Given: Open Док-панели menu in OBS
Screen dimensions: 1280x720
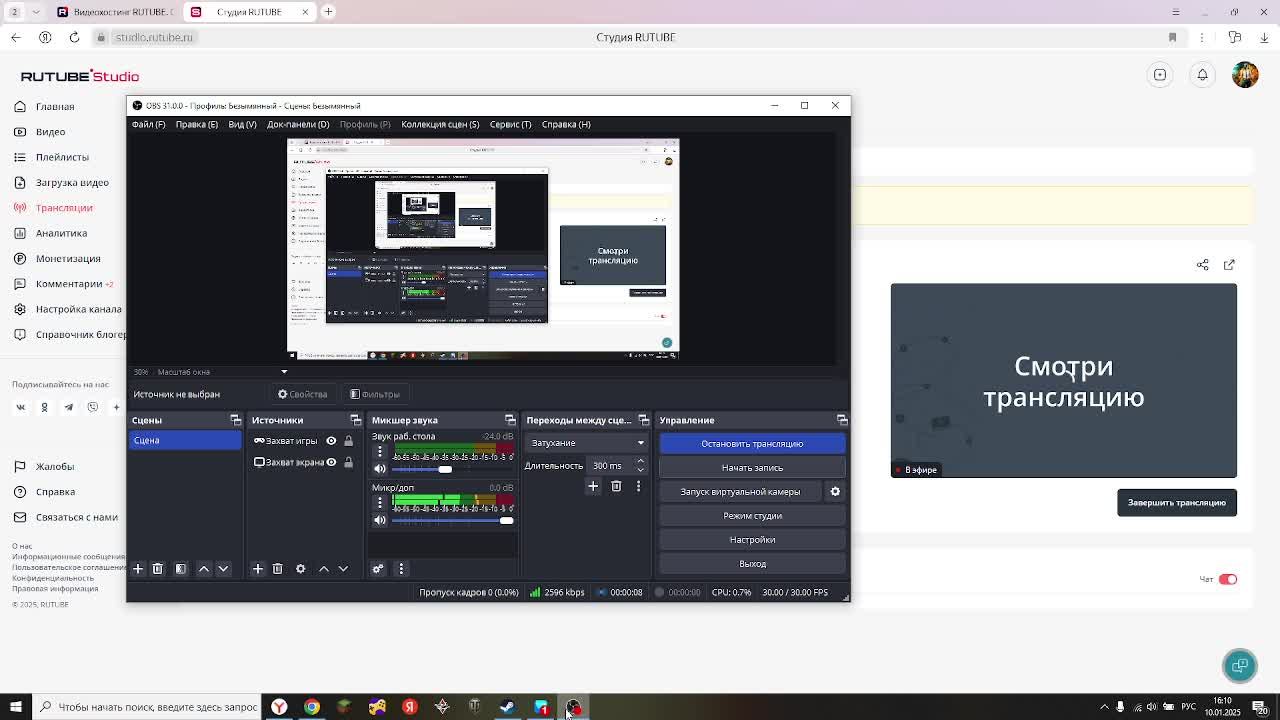Looking at the screenshot, I should click(298, 124).
